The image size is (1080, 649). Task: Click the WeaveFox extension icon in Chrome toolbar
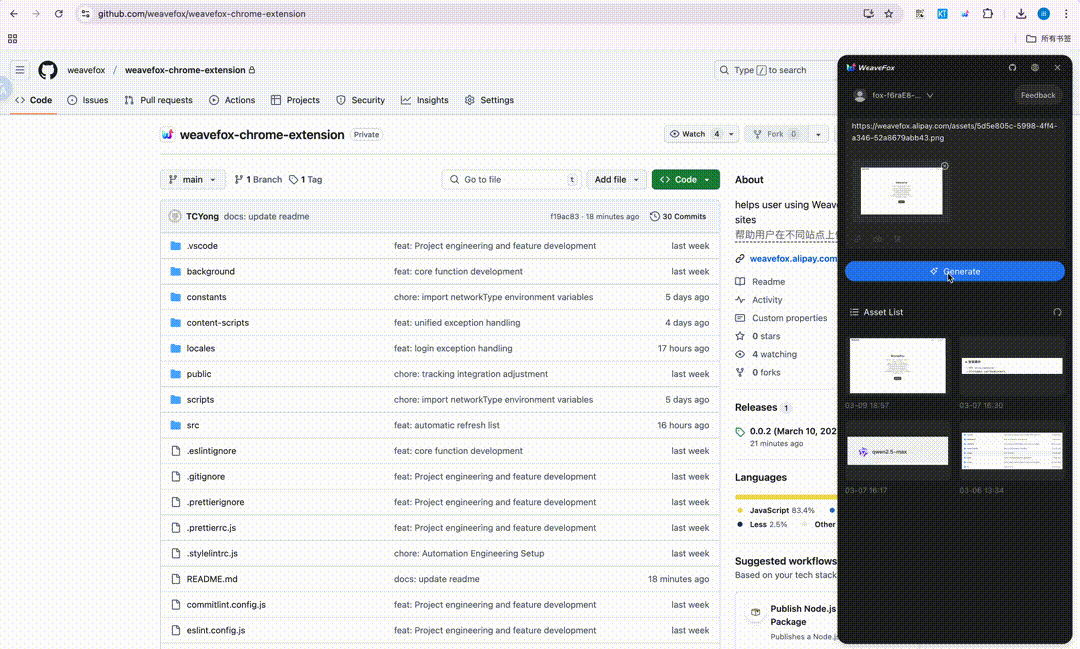[x=965, y=14]
